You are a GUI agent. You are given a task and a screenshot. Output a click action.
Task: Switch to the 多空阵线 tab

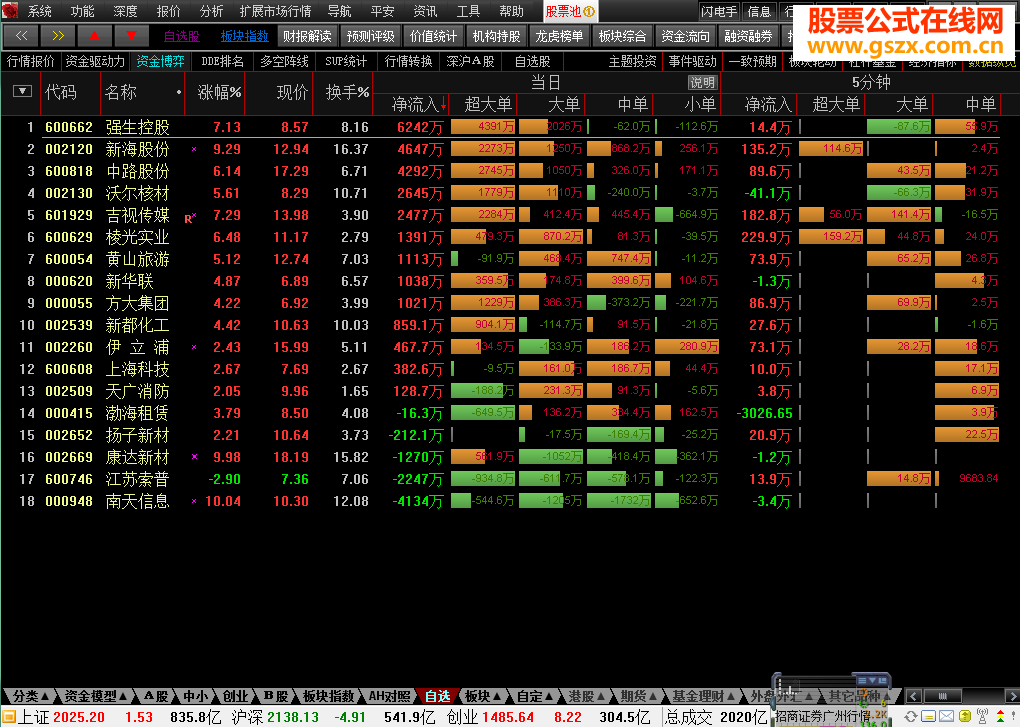tap(284, 61)
